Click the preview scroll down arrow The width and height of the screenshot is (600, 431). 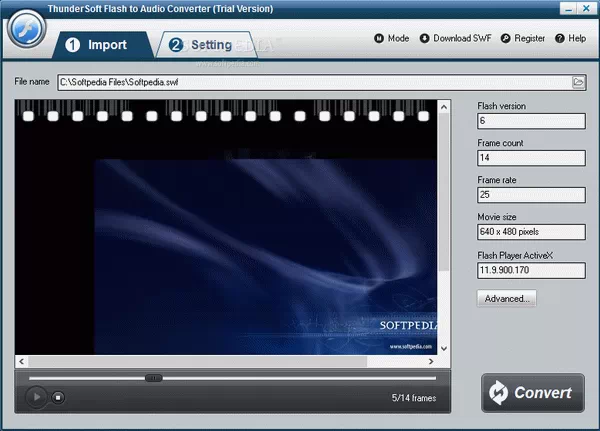[x=444, y=349]
